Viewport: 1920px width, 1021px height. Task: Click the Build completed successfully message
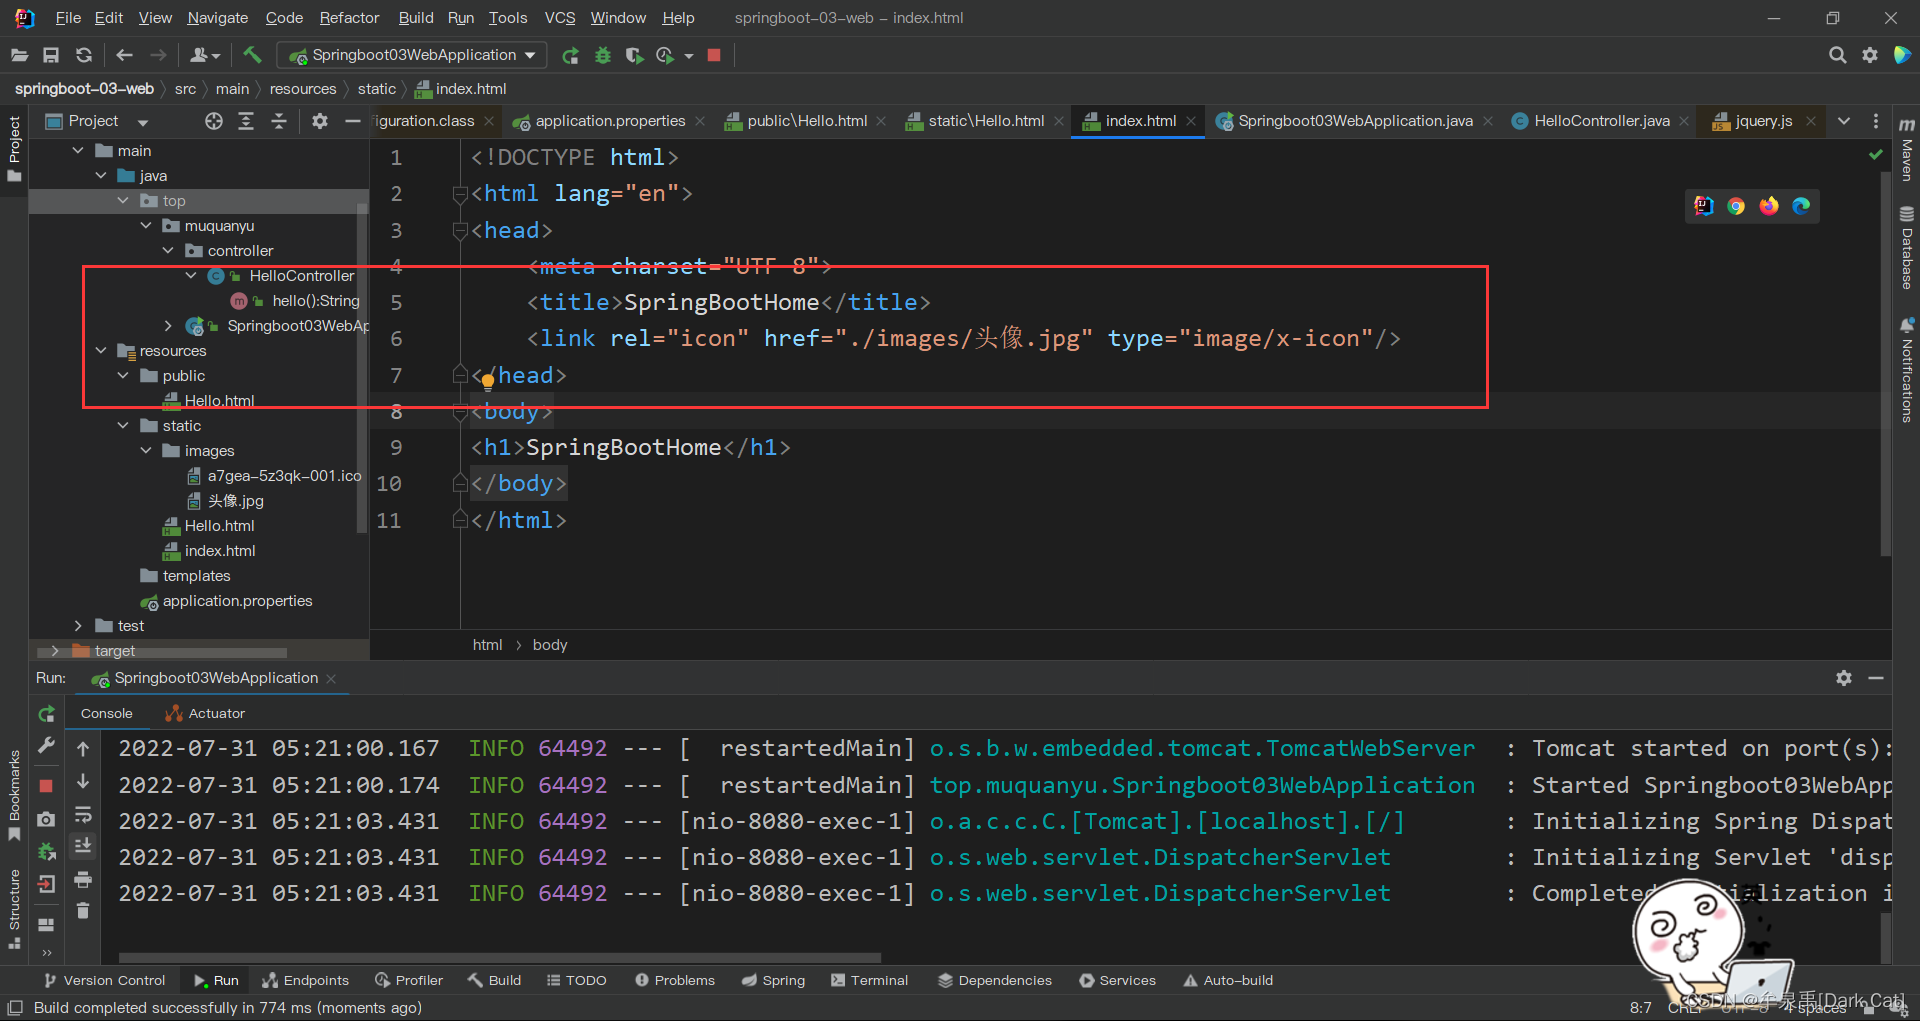coord(228,1008)
